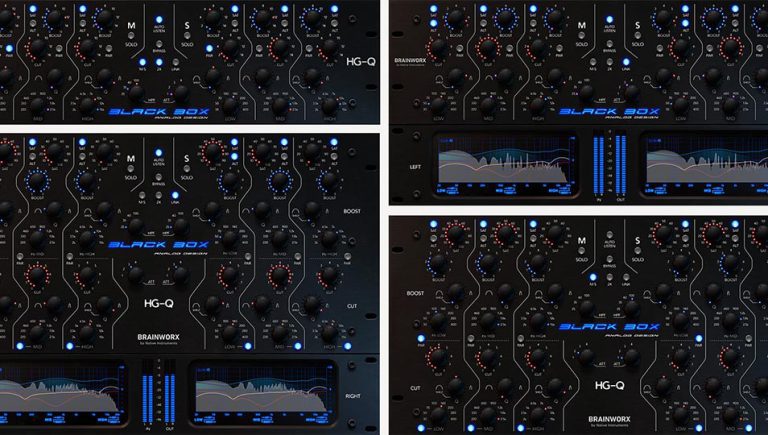Solo S channel in top-right panel
This screenshot has width=768, height=435.
click(x=637, y=36)
